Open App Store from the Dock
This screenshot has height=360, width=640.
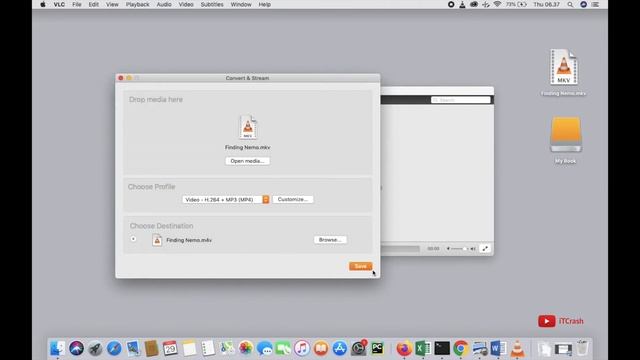coord(340,348)
